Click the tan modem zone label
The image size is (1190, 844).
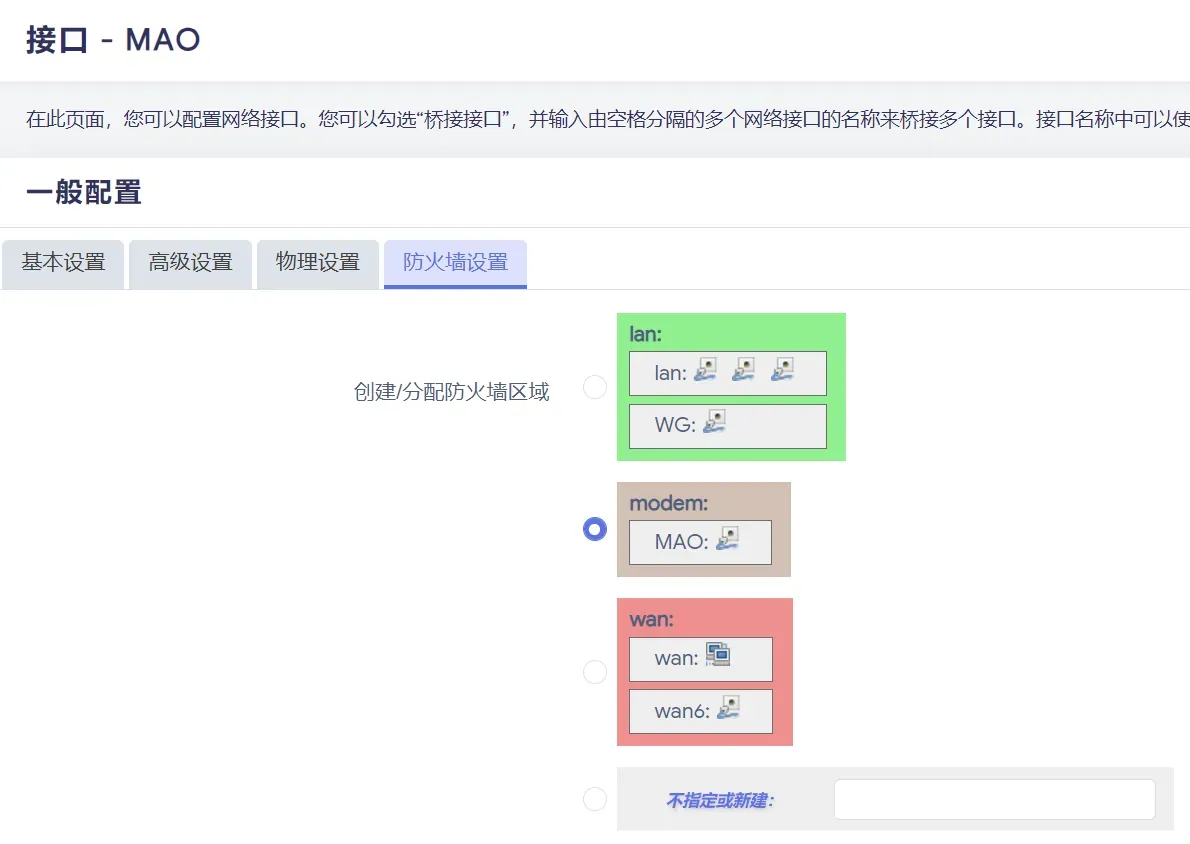(x=669, y=503)
